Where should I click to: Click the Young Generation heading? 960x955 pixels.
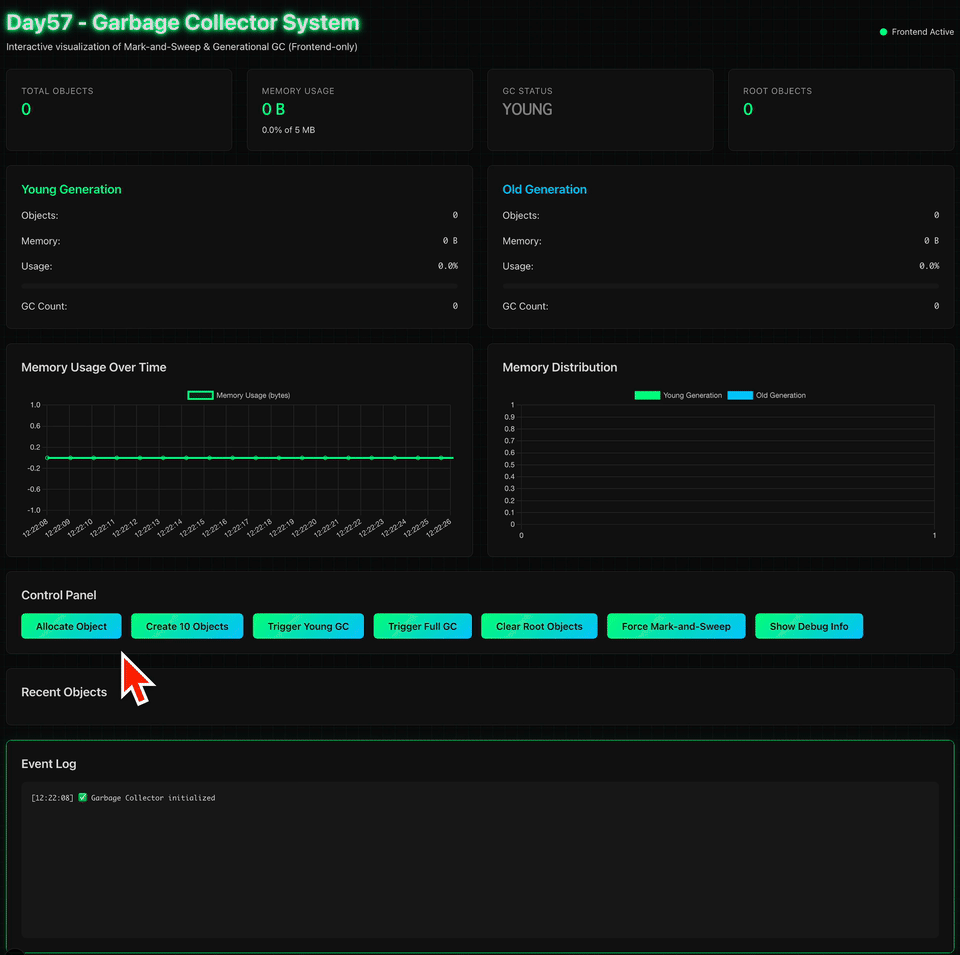click(71, 189)
